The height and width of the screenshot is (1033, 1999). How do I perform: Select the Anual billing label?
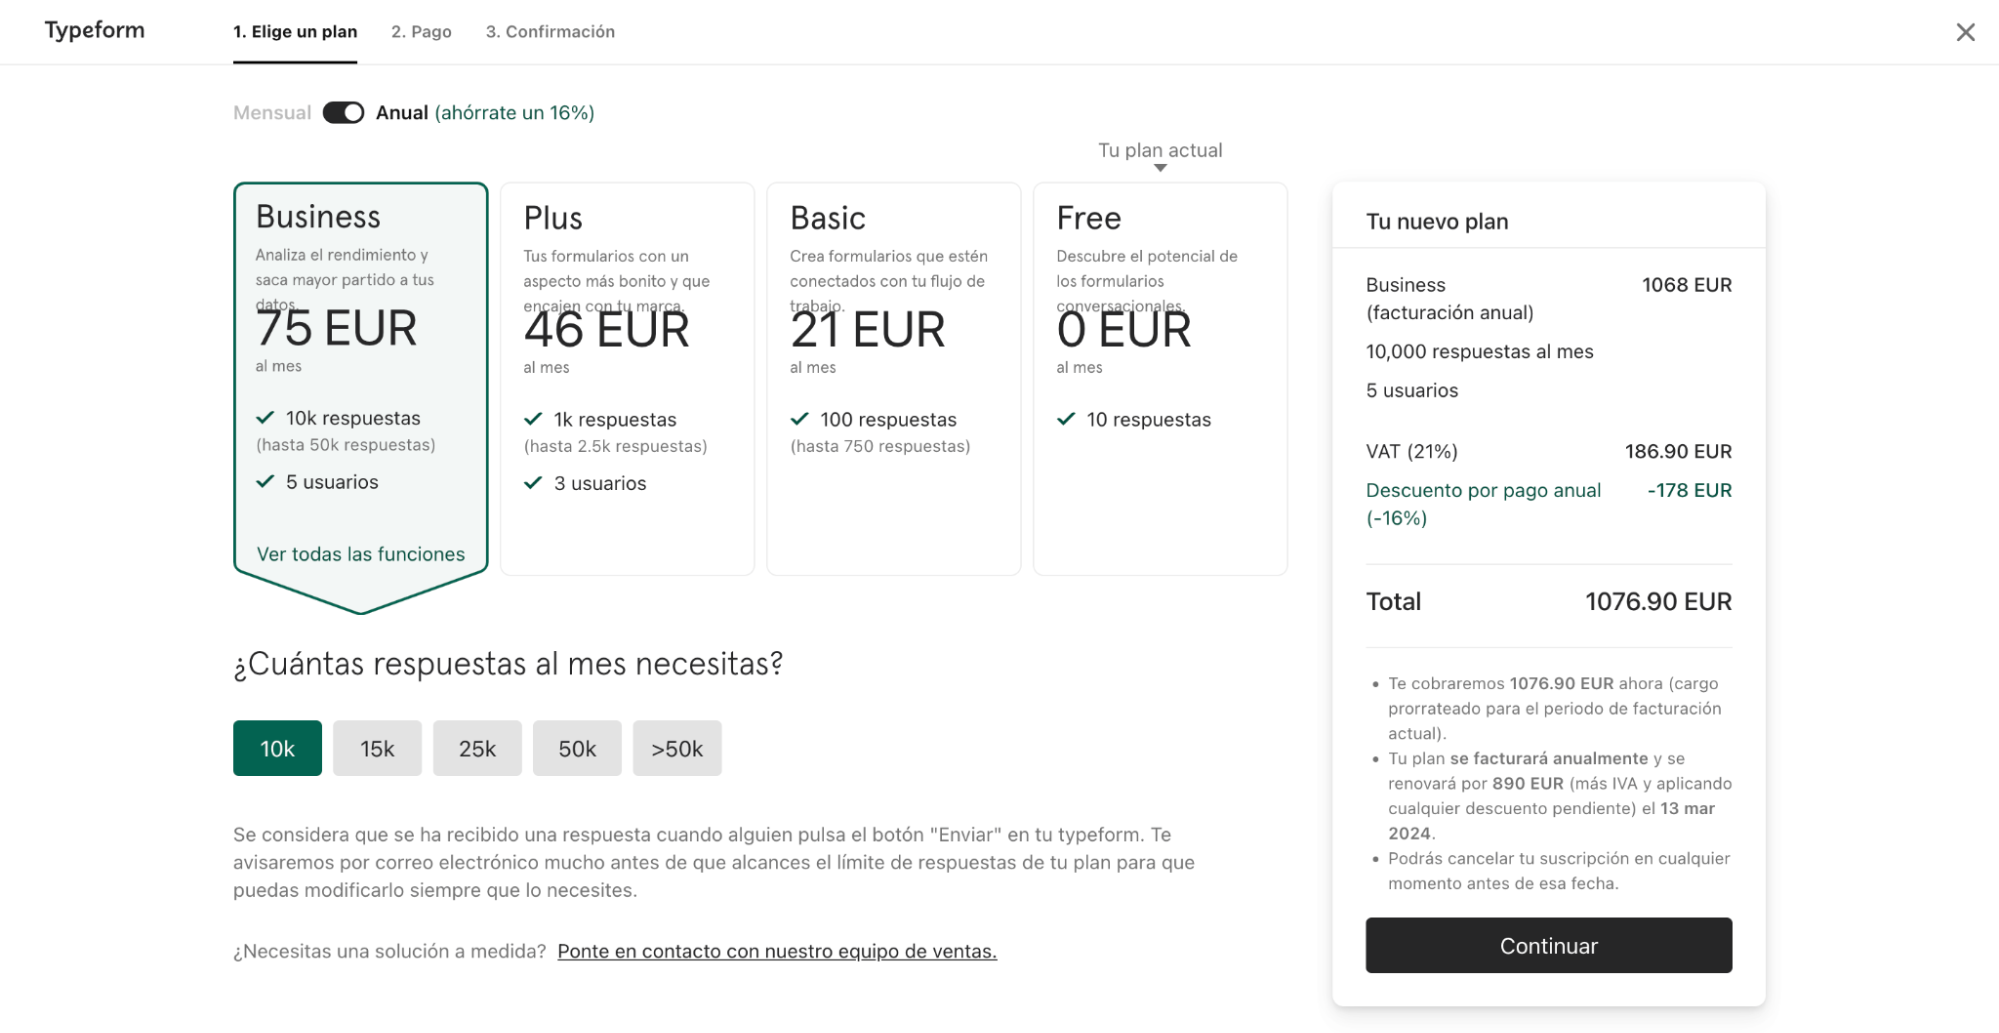(402, 112)
